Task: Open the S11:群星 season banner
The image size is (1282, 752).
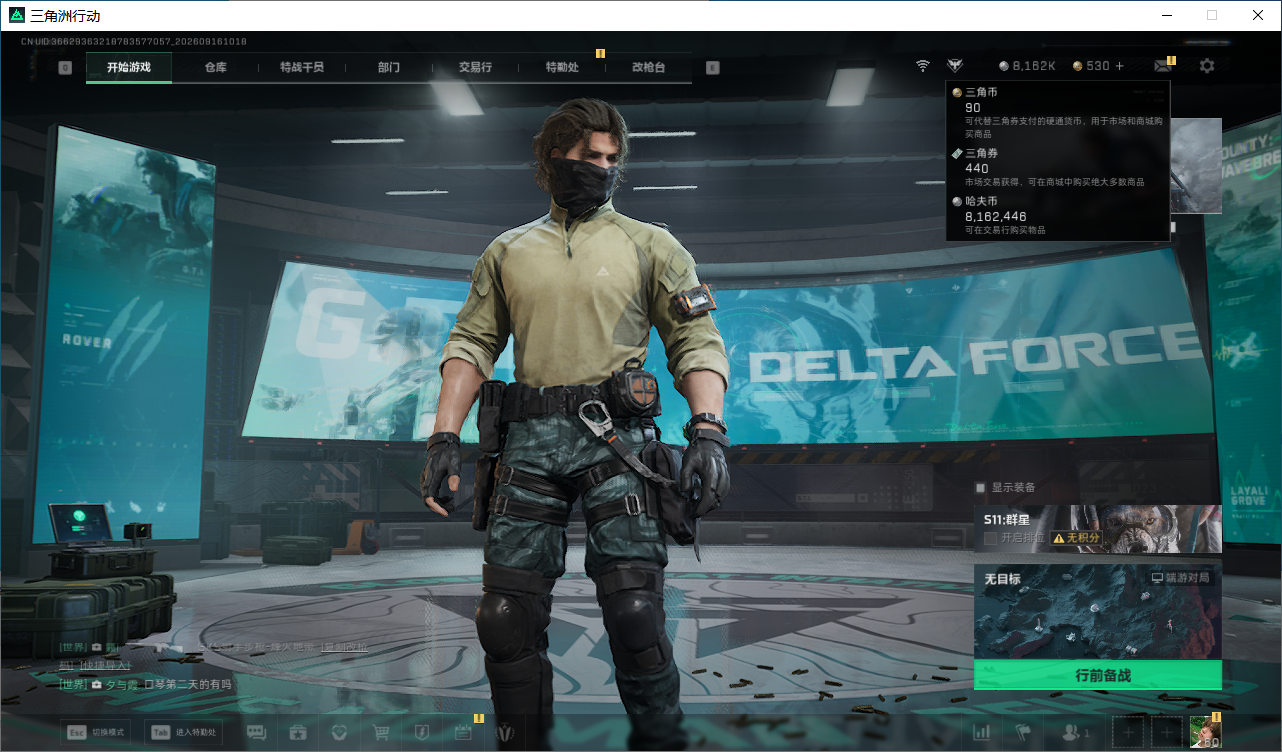Action: coord(1098,529)
